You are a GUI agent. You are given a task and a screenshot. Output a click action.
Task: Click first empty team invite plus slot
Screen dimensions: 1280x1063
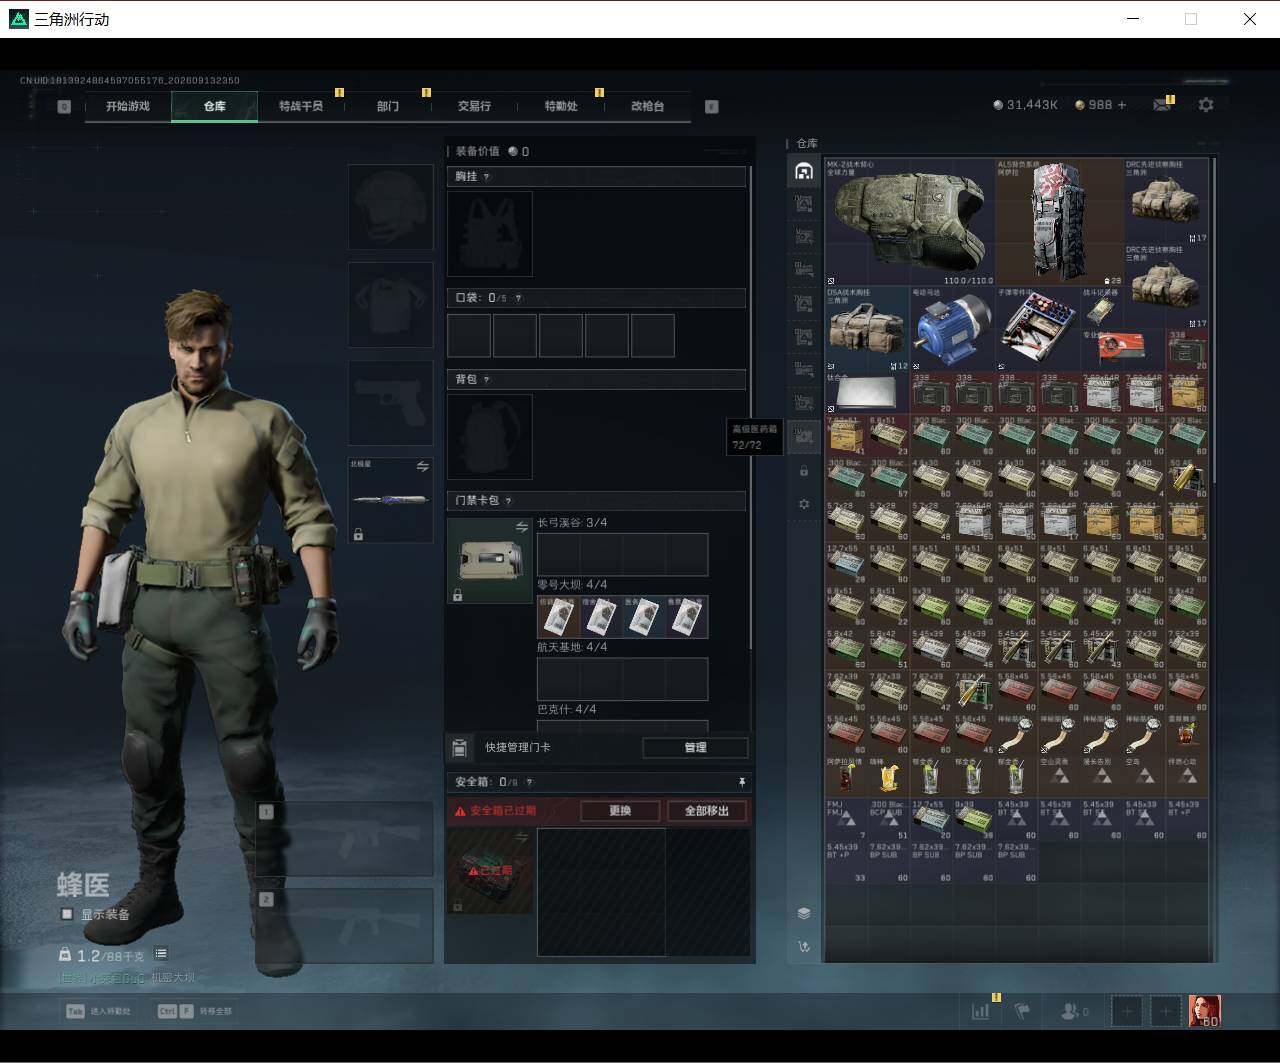(x=1127, y=1011)
